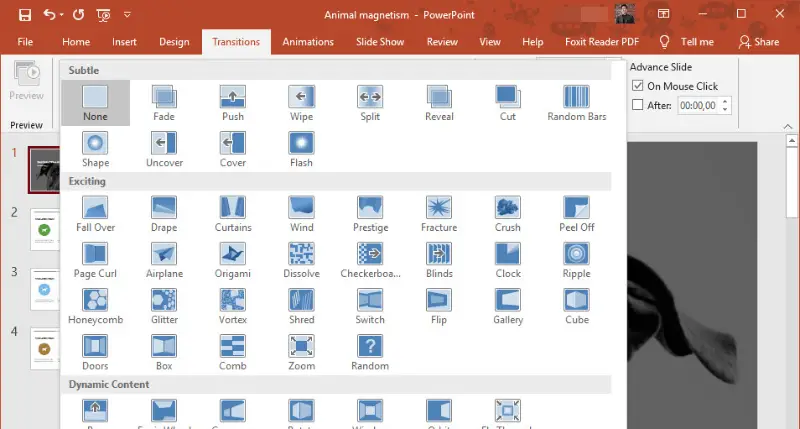Apply the Drape transition
Viewport: 800px width, 429px height.
tap(164, 214)
